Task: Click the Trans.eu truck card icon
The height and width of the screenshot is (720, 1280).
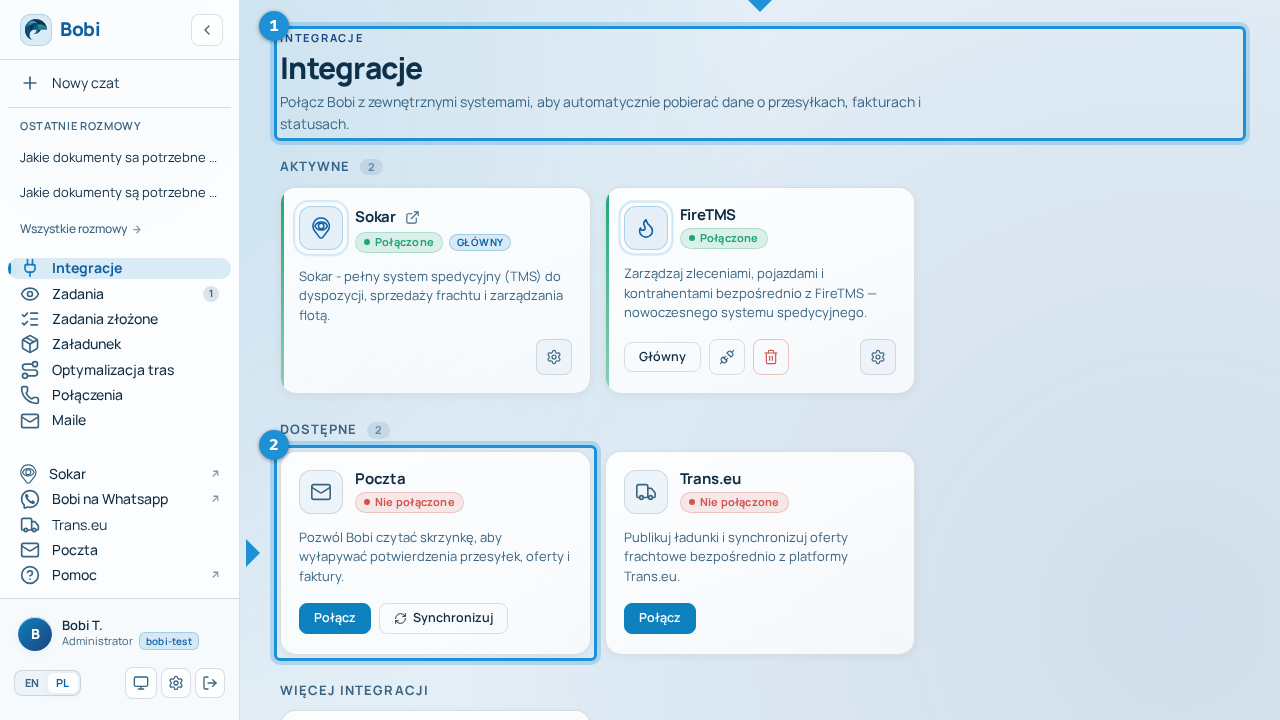Action: 646,492
